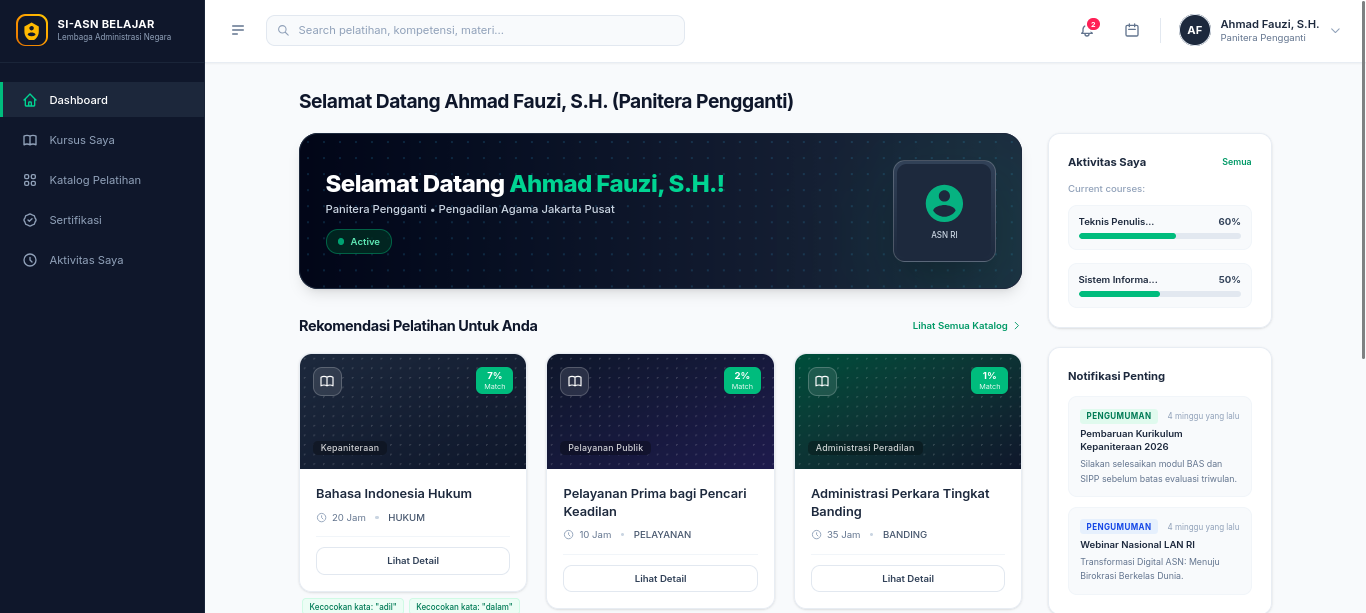Viewport: 1366px width, 613px height.
Task: Open the calendar icon in header
Action: (x=1132, y=30)
